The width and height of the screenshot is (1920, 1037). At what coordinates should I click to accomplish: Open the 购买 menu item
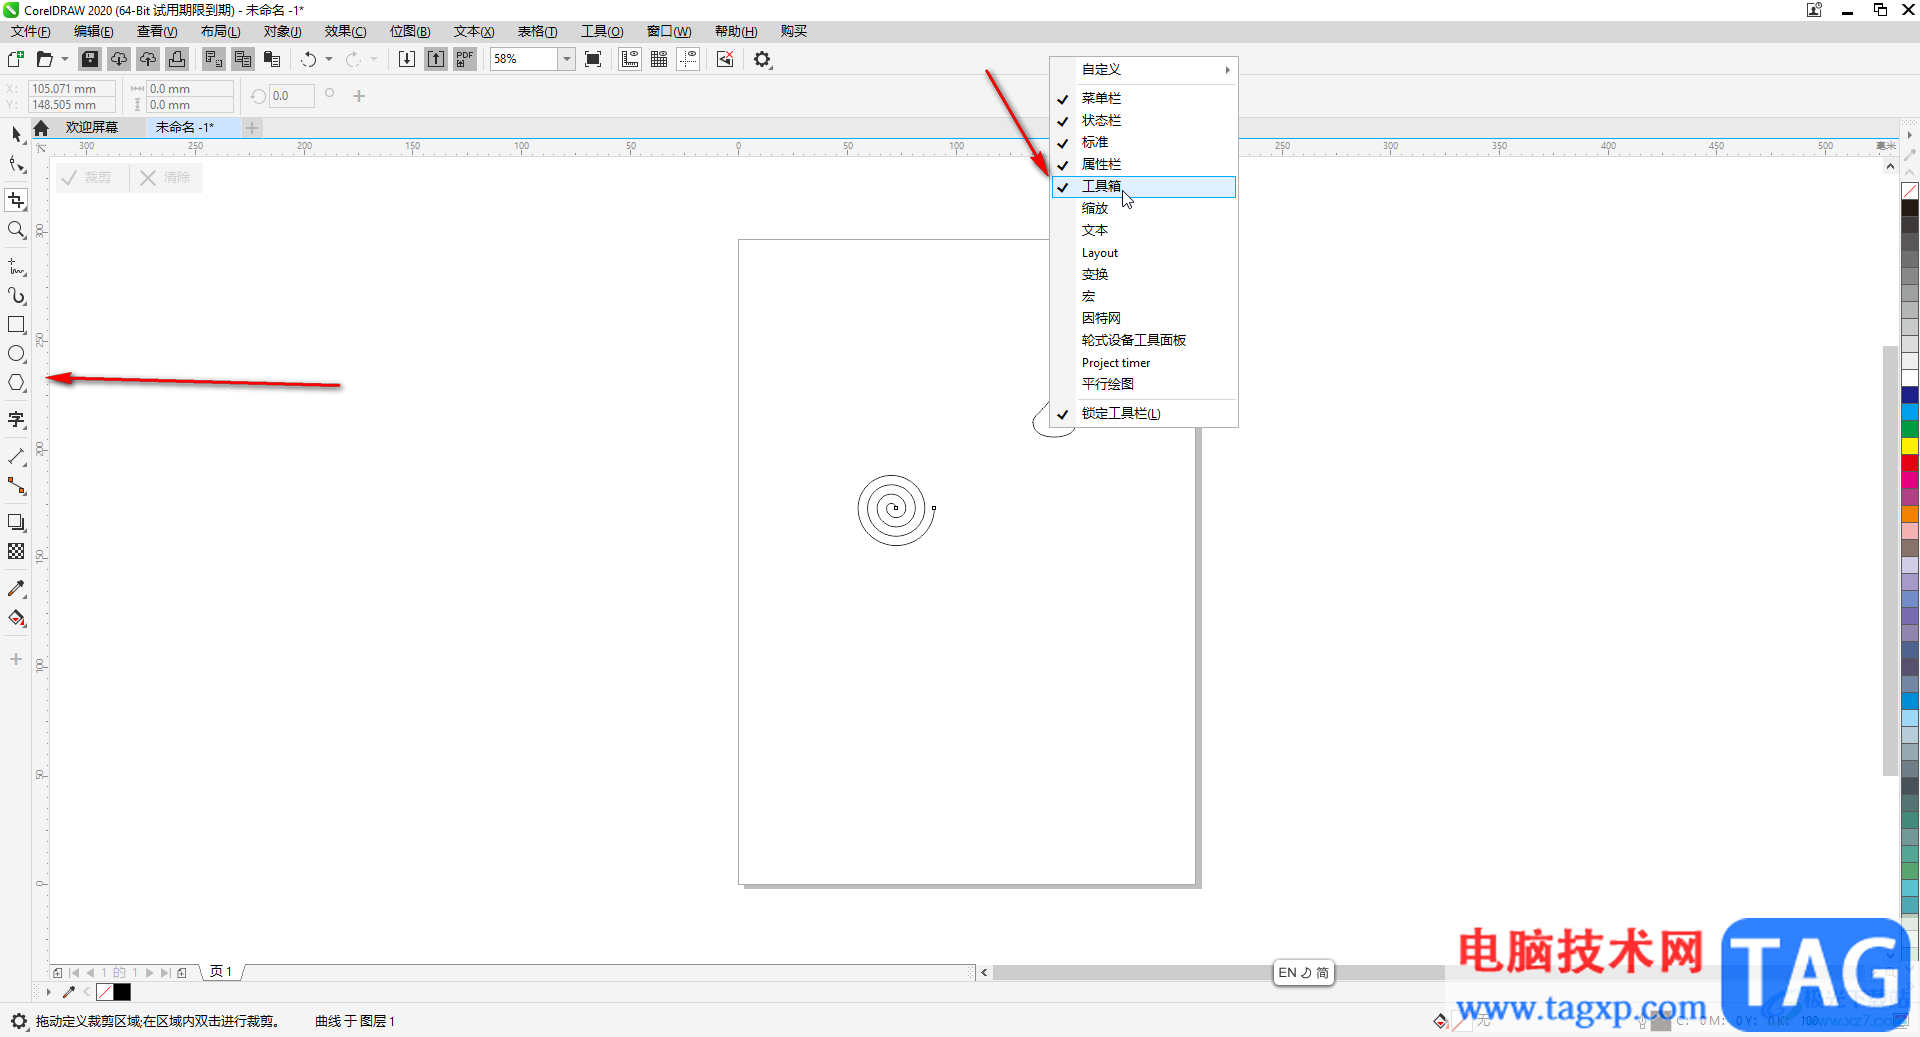[794, 31]
